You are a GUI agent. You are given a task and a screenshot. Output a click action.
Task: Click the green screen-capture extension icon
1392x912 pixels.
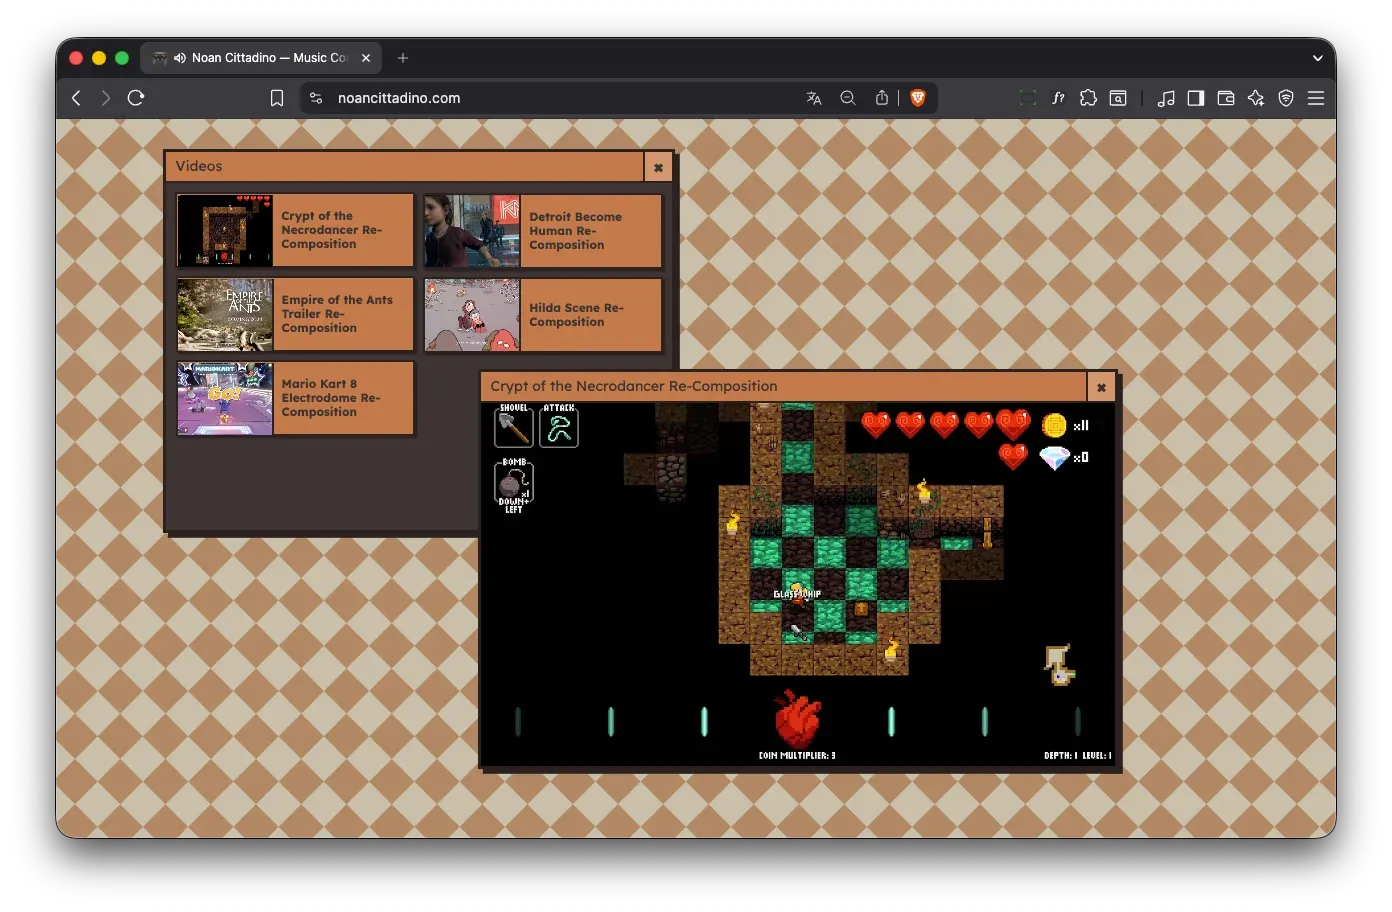point(1028,98)
